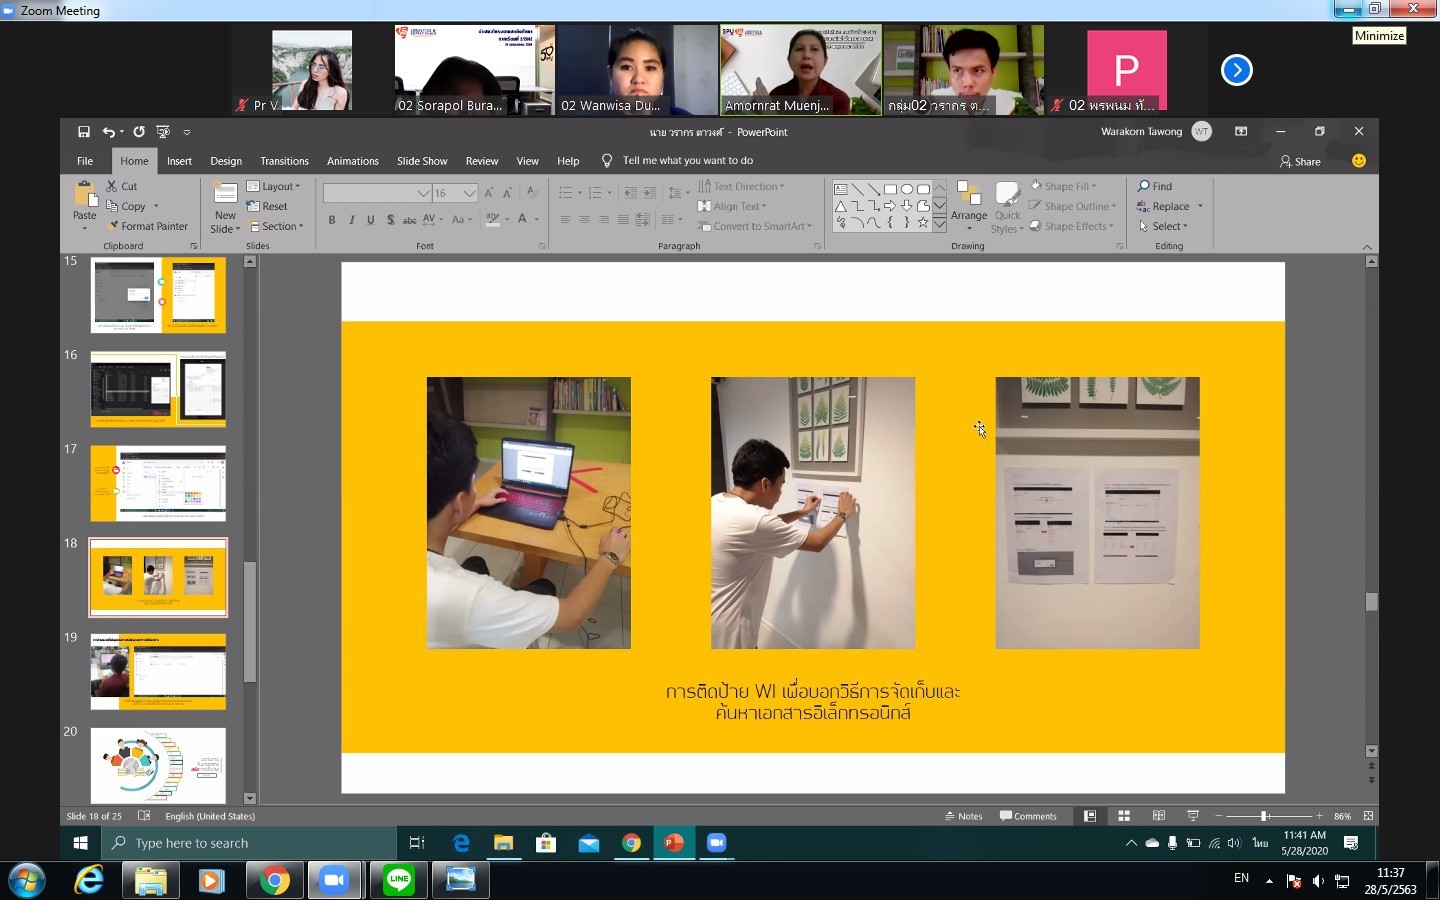
Task: Open Customize Quick Access Toolbar dropdown
Action: point(187,132)
